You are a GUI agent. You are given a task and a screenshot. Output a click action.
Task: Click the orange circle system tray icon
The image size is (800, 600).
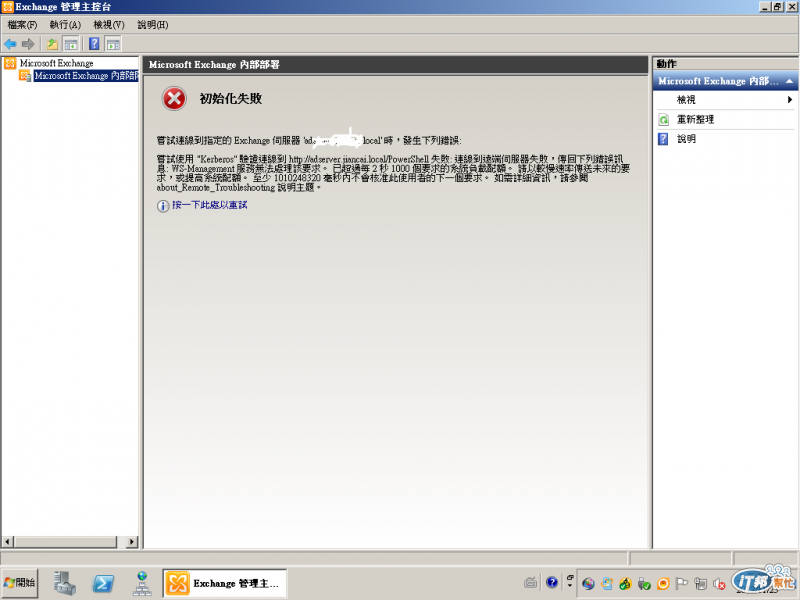(663, 584)
